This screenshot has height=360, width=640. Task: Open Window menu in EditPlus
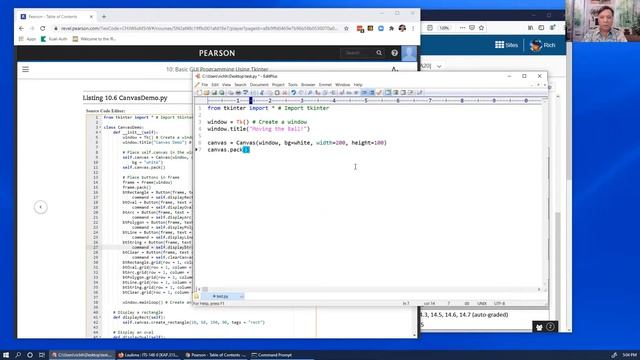[342, 84]
